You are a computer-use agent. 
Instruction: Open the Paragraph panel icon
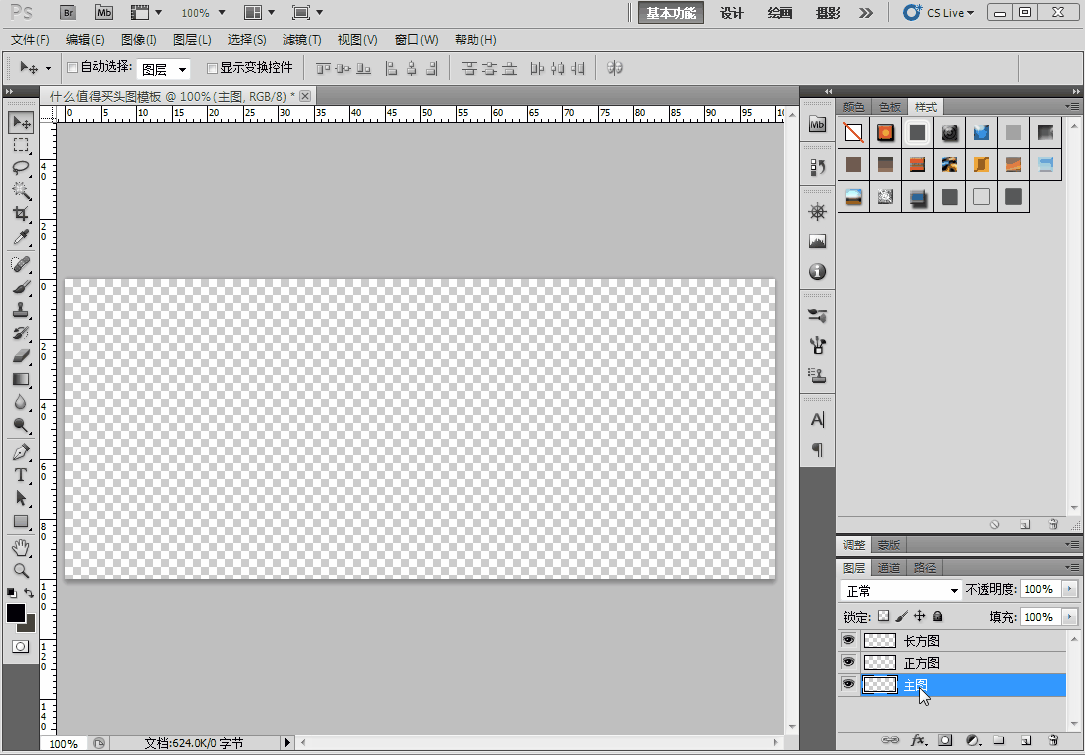point(817,450)
